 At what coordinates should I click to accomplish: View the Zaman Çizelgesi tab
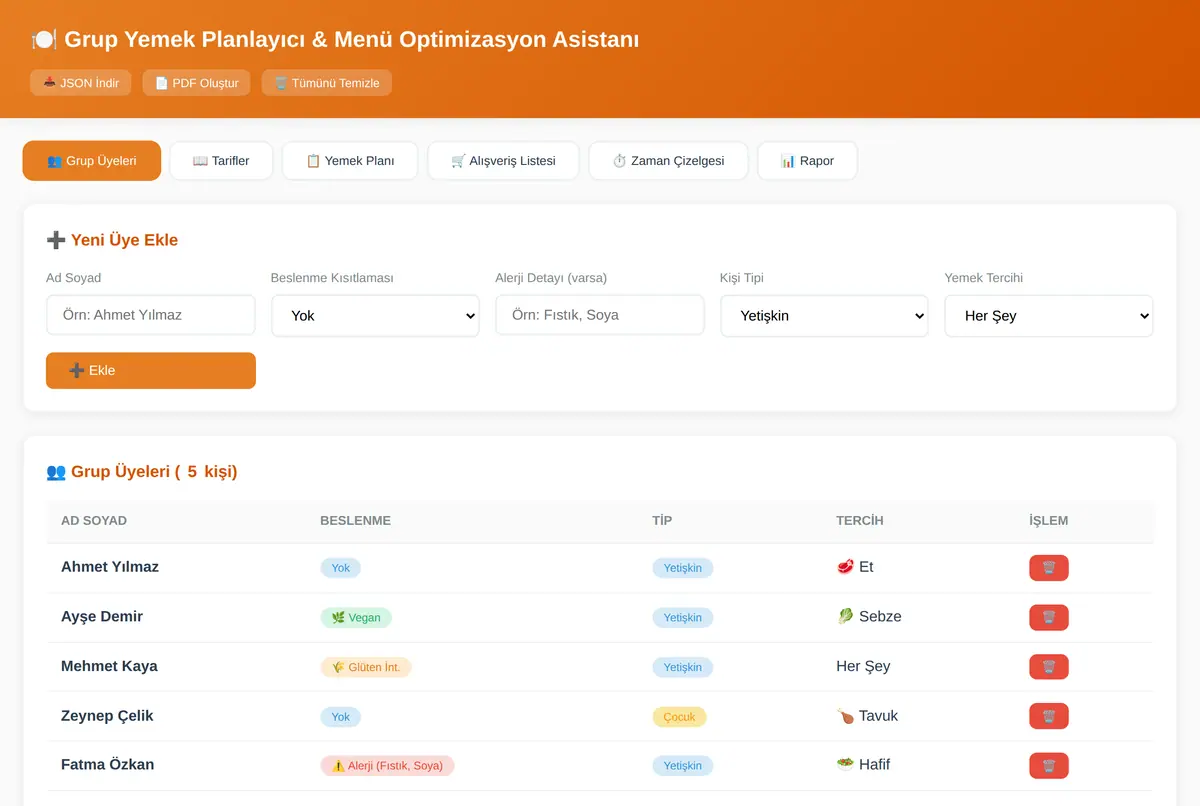coord(668,161)
